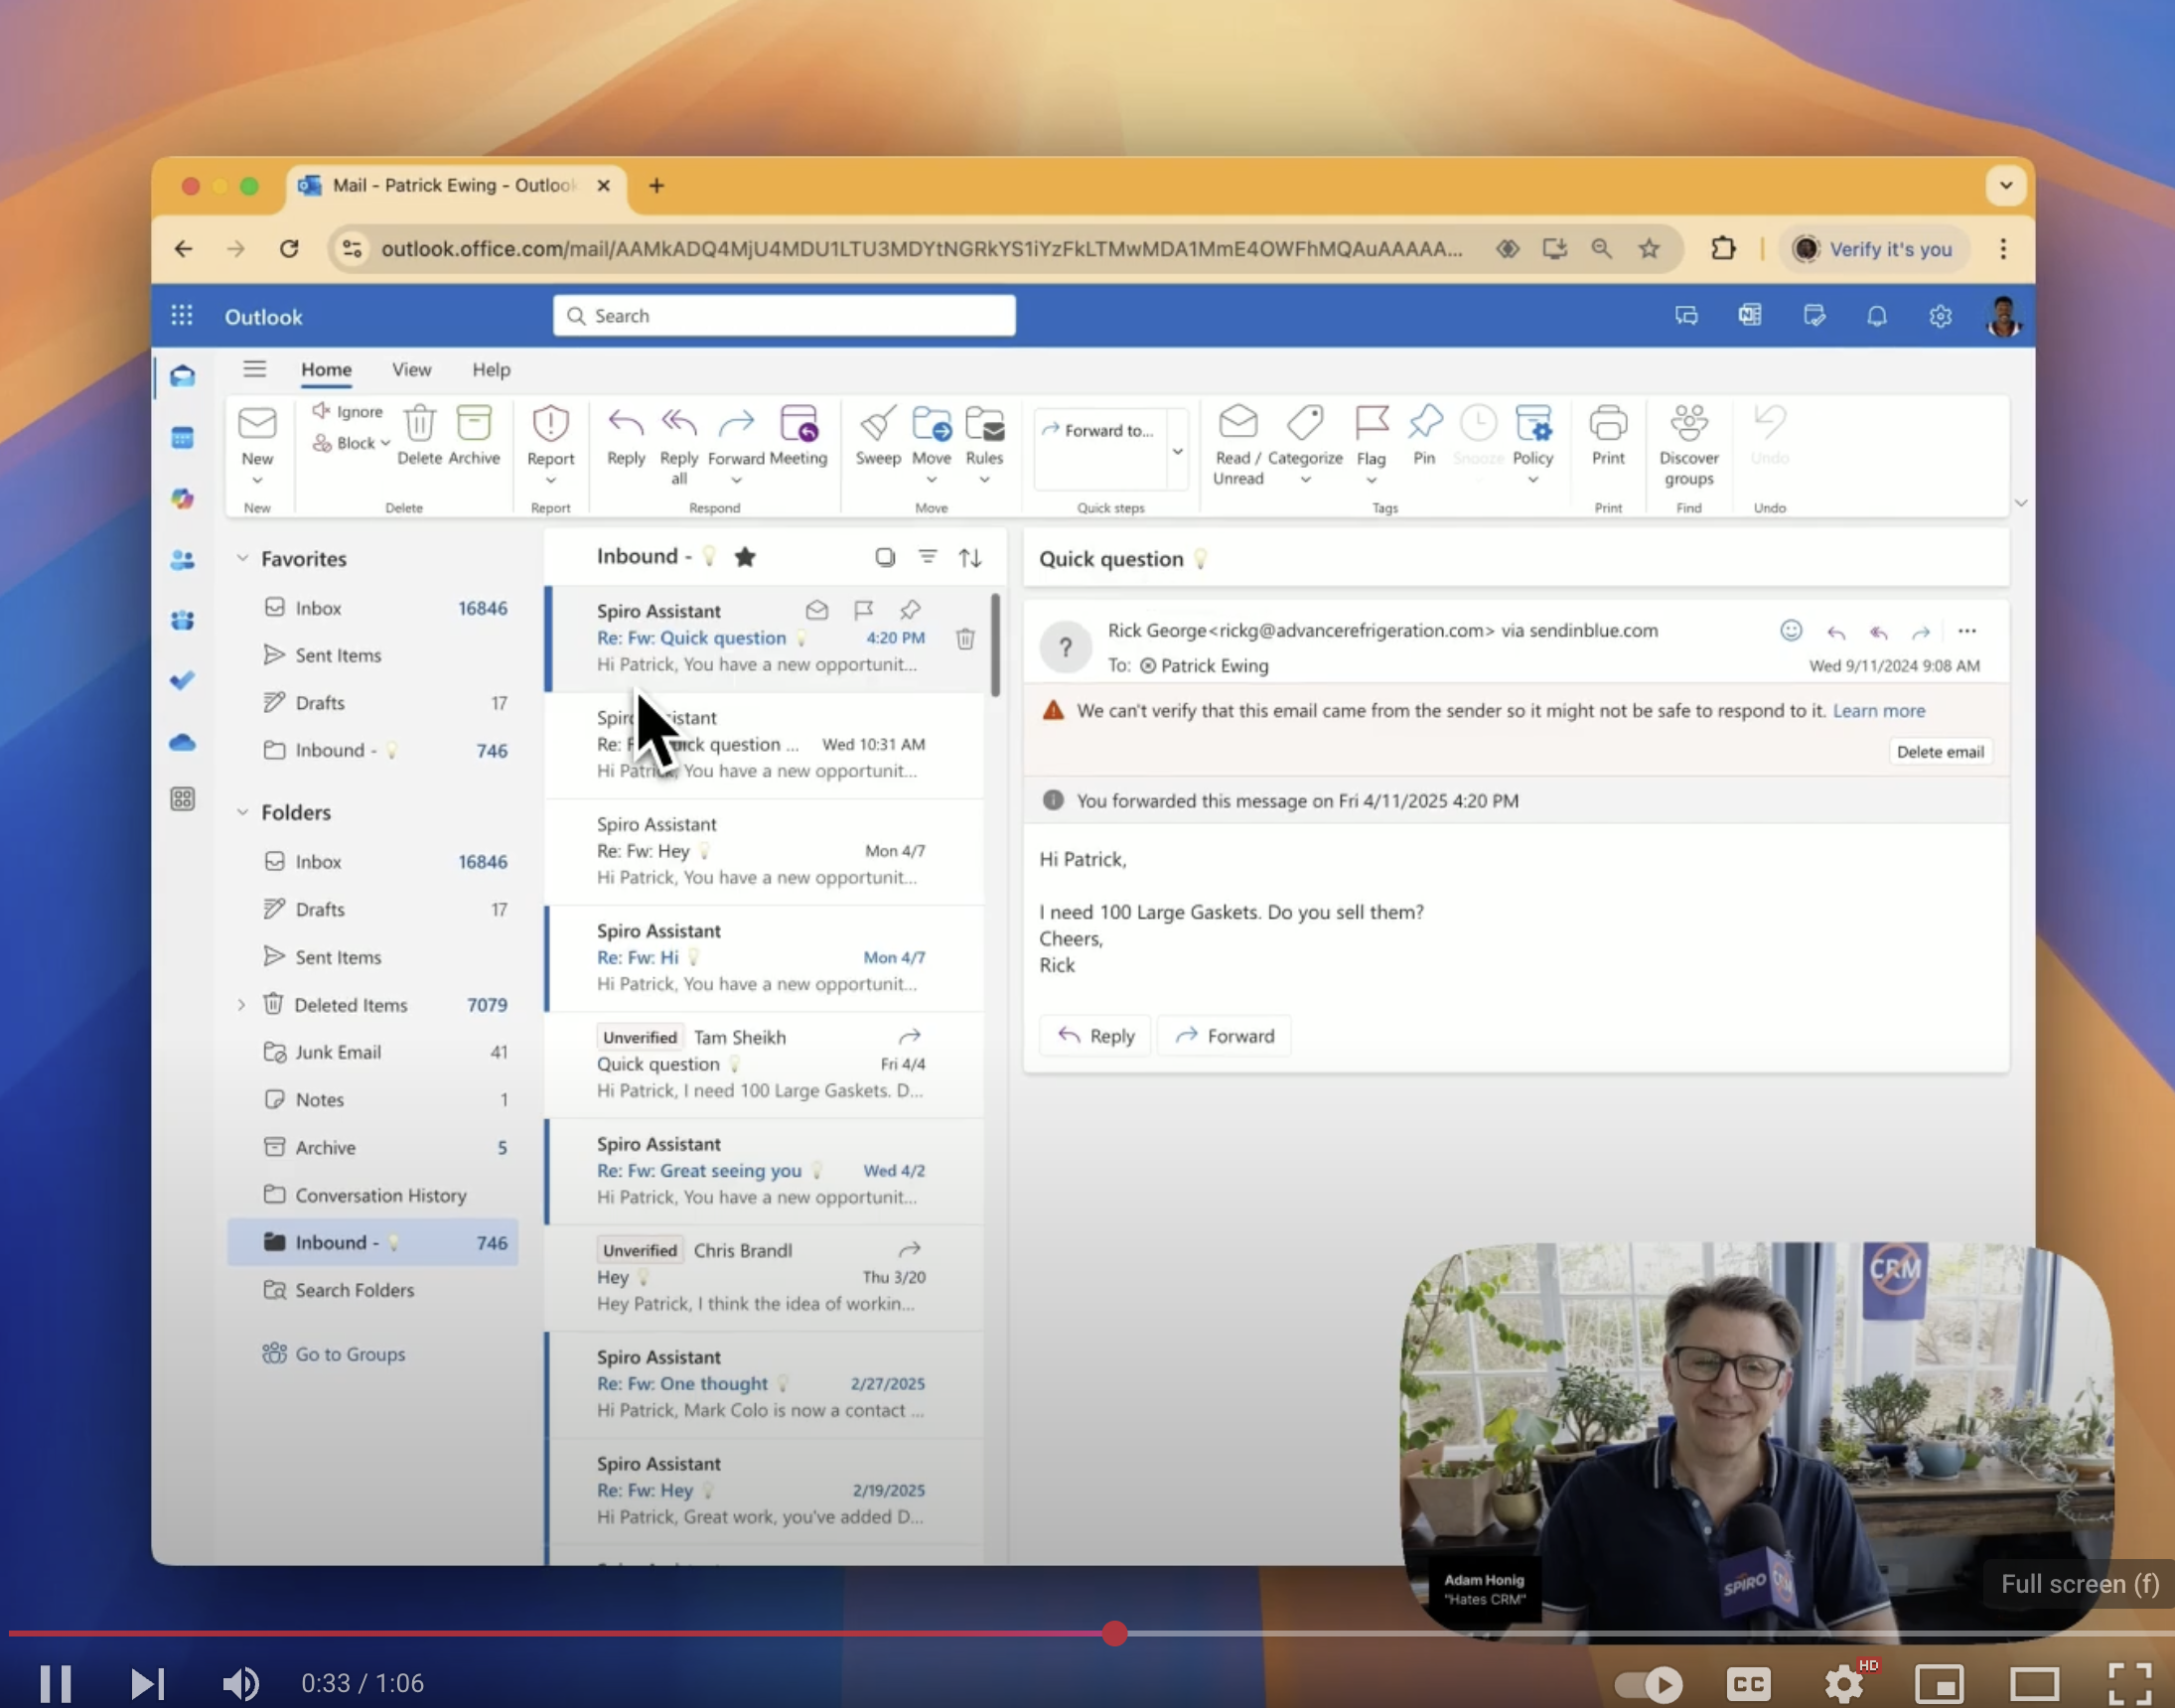This screenshot has width=2175, height=1708.
Task: Expand the Quick steps list
Action: coord(1178,451)
